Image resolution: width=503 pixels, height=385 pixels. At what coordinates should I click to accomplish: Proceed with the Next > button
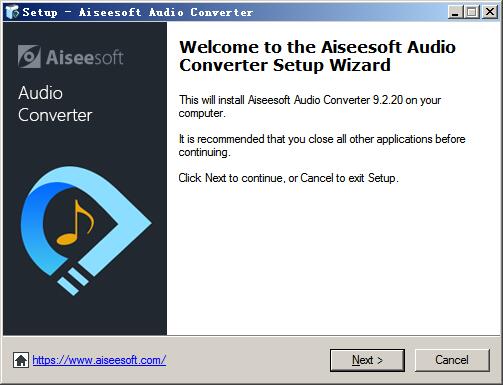[x=367, y=360]
